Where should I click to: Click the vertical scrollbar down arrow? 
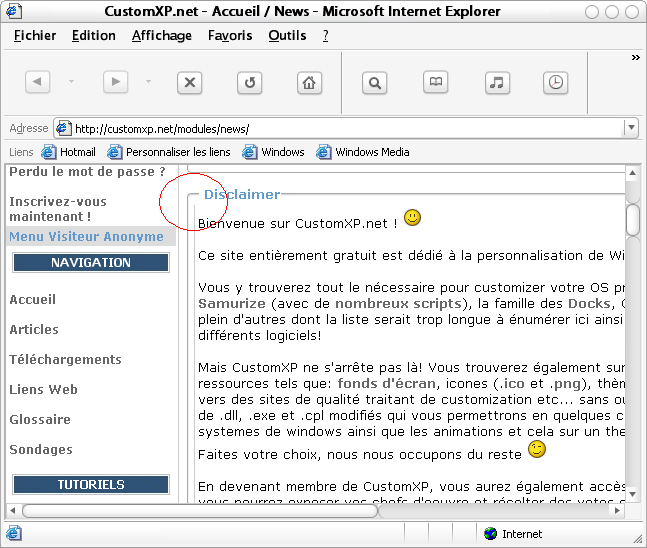click(x=632, y=494)
